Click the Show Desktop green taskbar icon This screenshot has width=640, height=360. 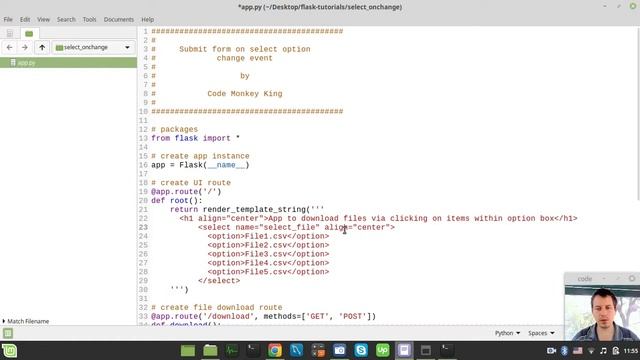(188, 351)
